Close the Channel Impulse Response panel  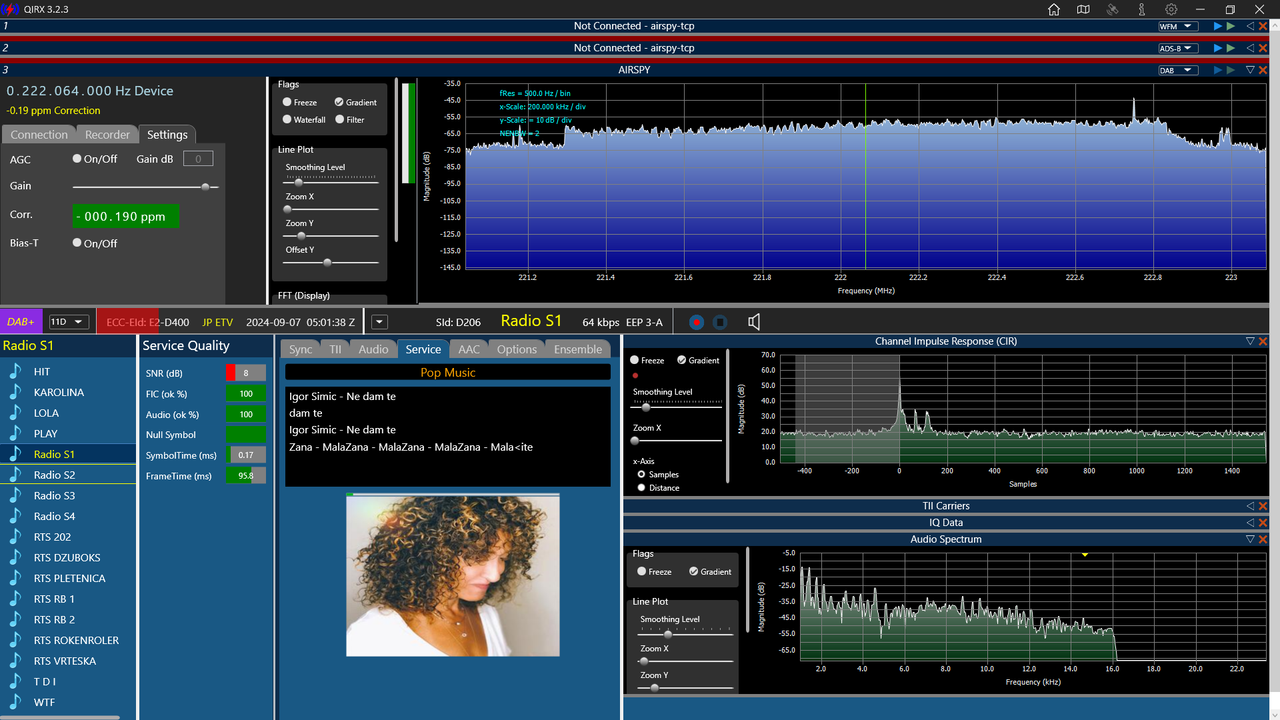pyautogui.click(x=1263, y=341)
